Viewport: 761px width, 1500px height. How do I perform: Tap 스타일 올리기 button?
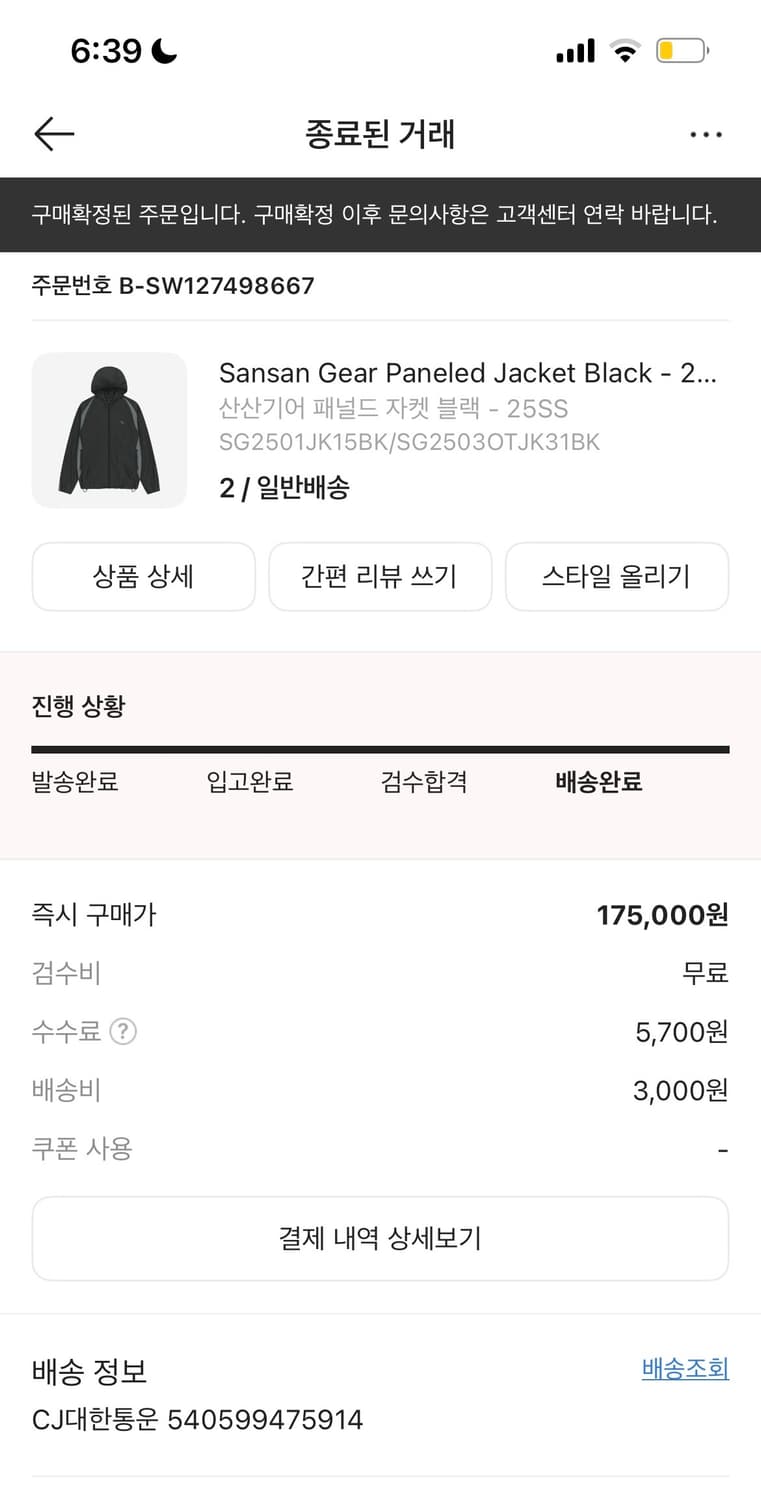click(616, 577)
